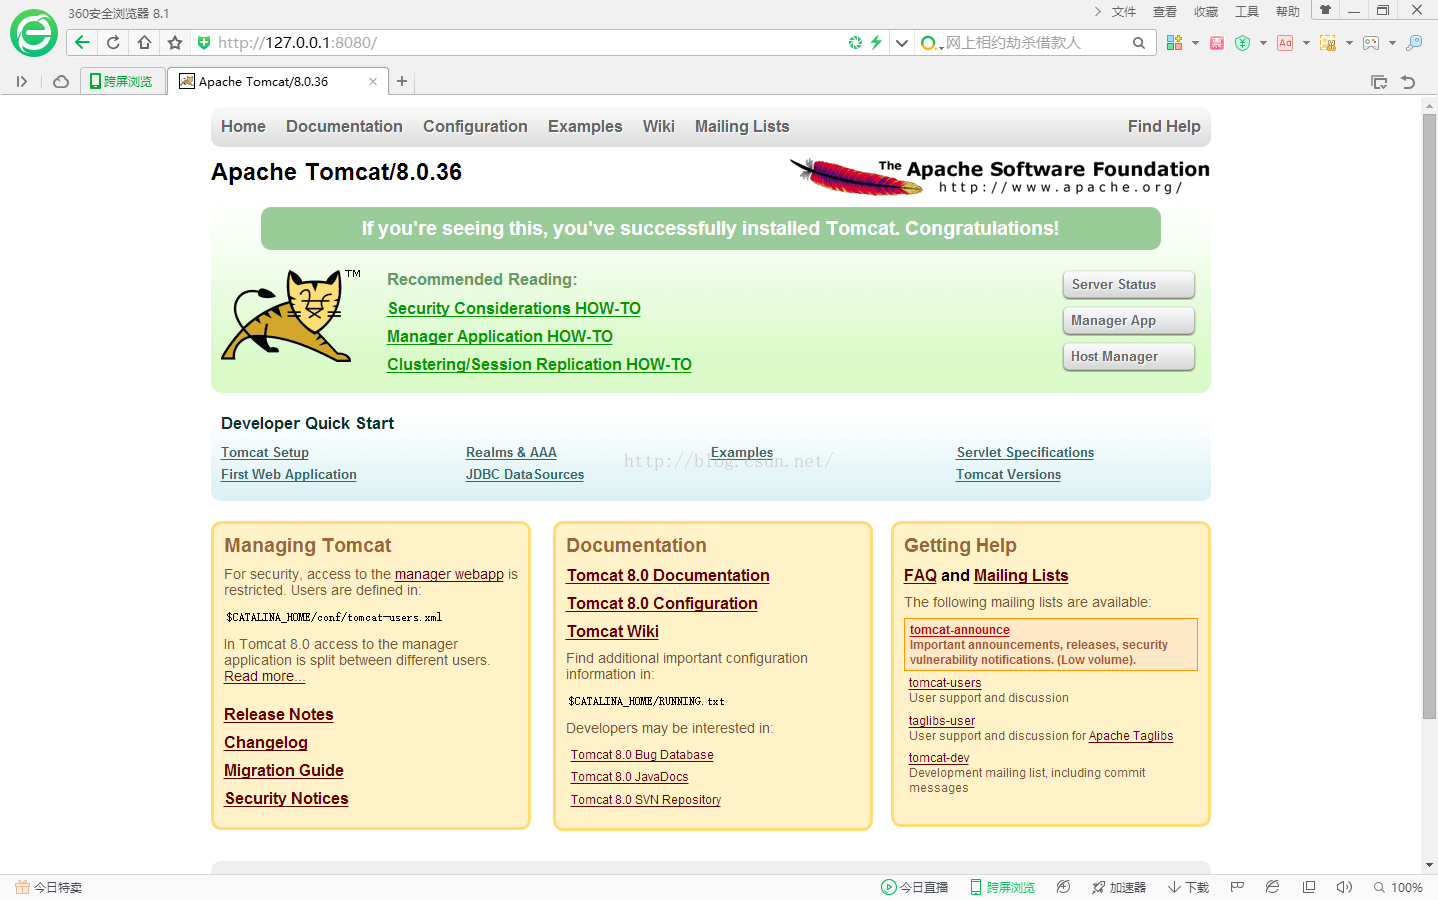Go back with the green arrow button
1438x900 pixels.
82,42
